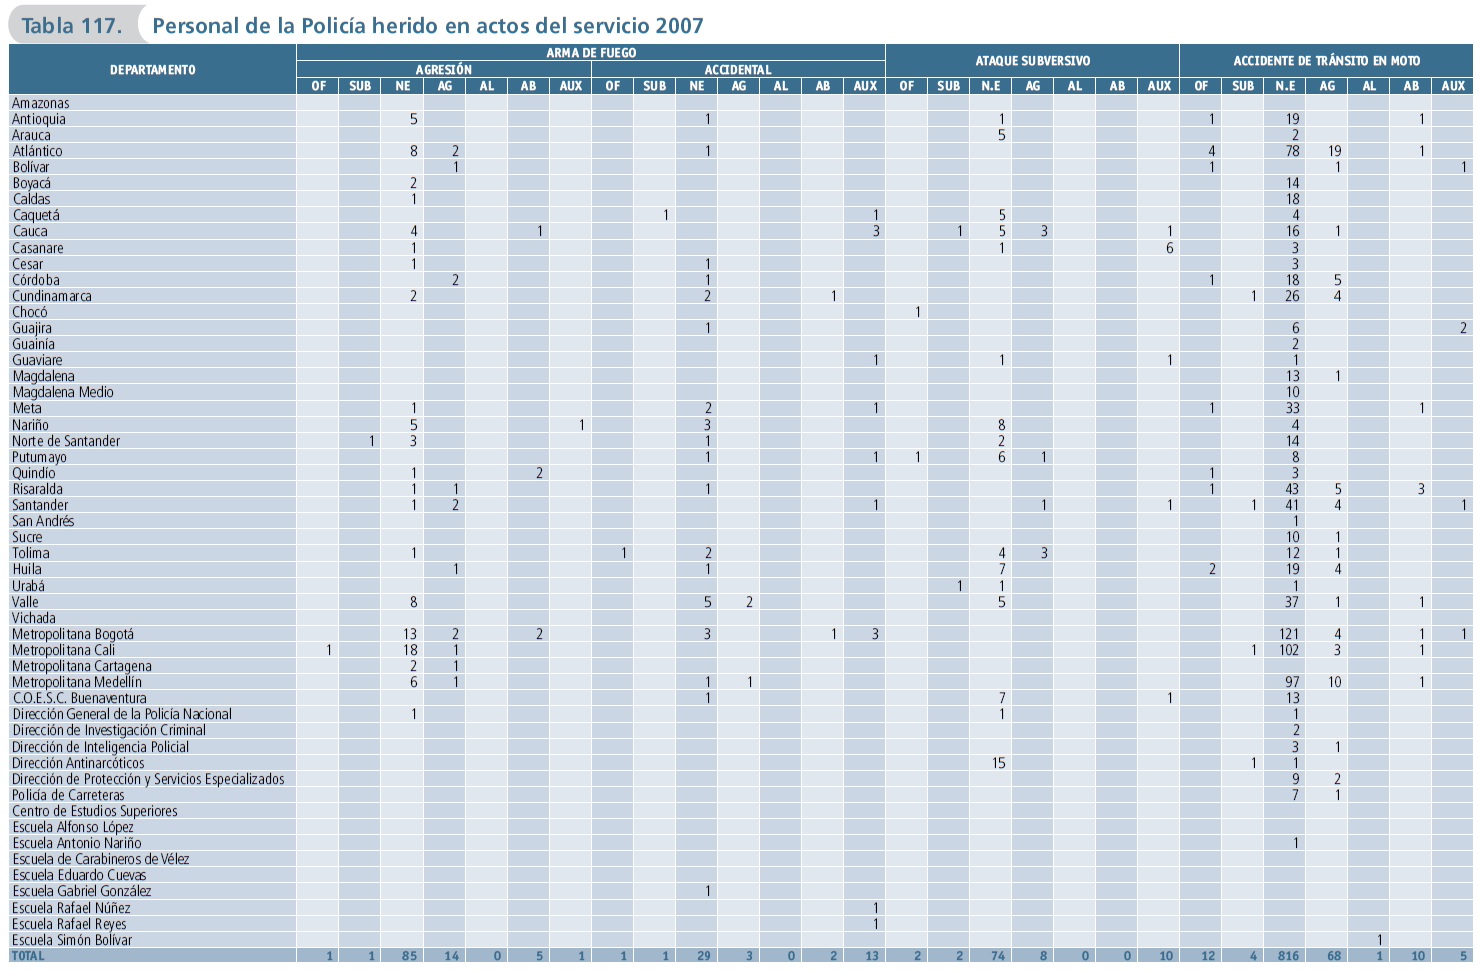Viewport: 1481px width, 972px height.
Task: Click the Metropolitana Bogotá row label
Action: (73, 634)
